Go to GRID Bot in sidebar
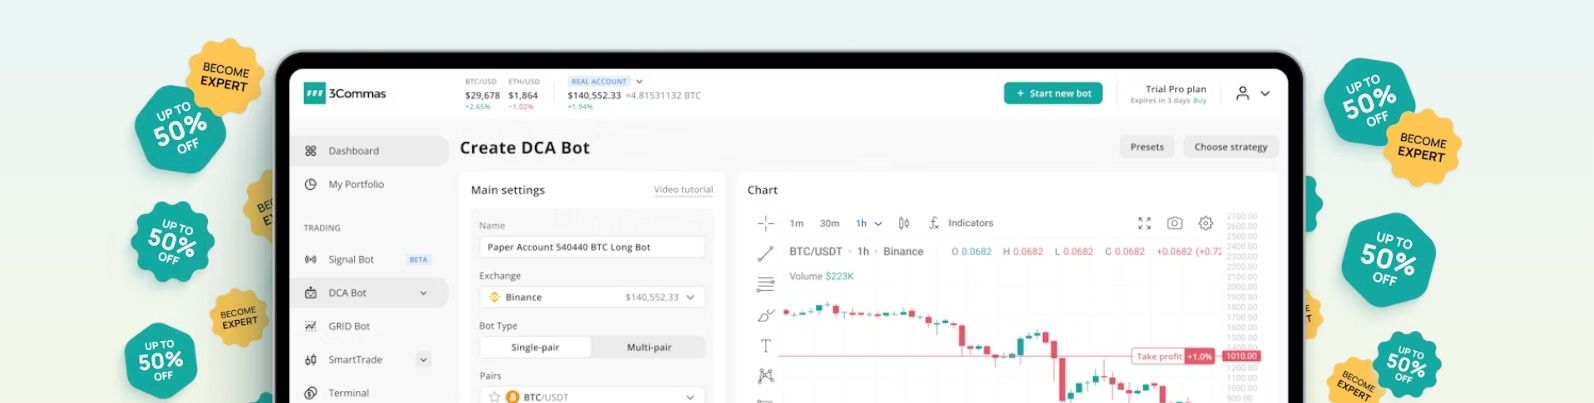 (x=349, y=326)
